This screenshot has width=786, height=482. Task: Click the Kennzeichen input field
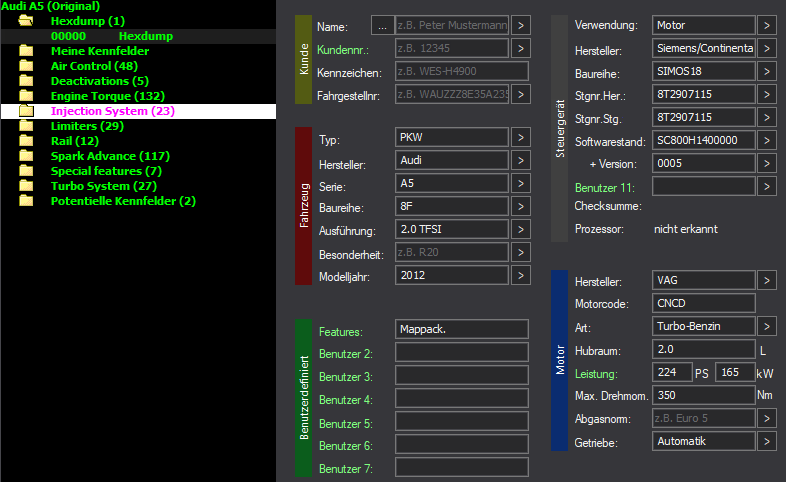click(x=462, y=71)
